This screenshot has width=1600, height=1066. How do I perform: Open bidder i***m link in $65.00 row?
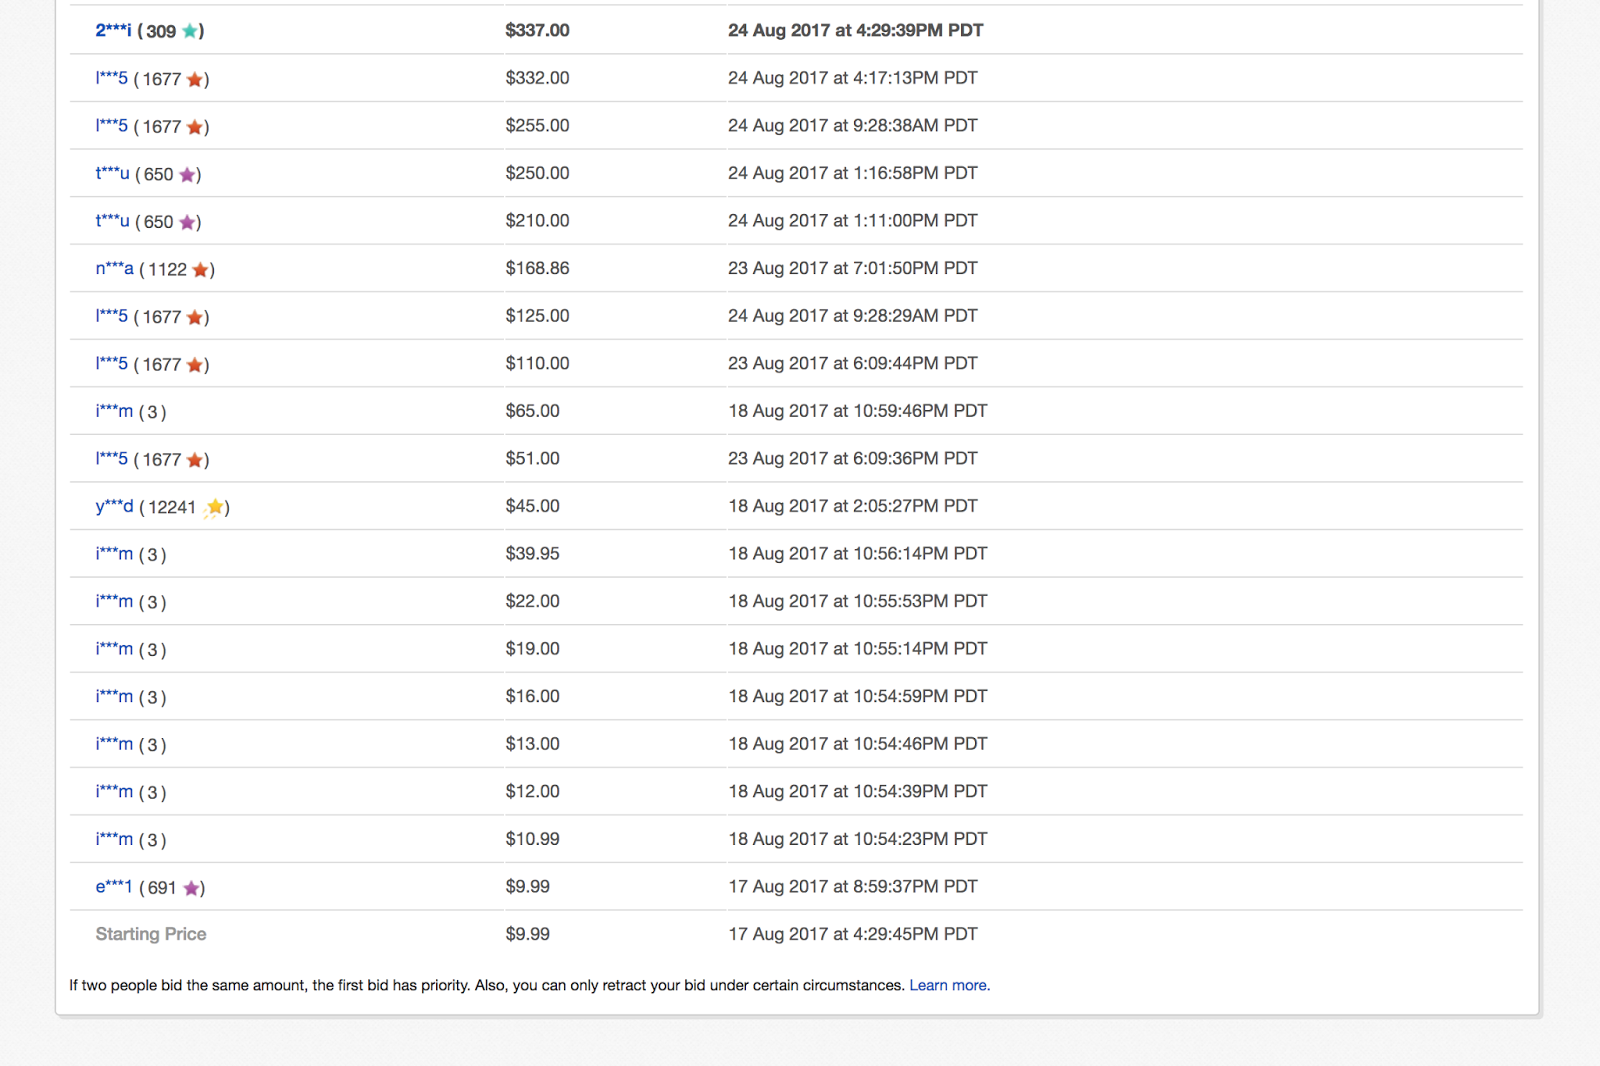pos(114,411)
